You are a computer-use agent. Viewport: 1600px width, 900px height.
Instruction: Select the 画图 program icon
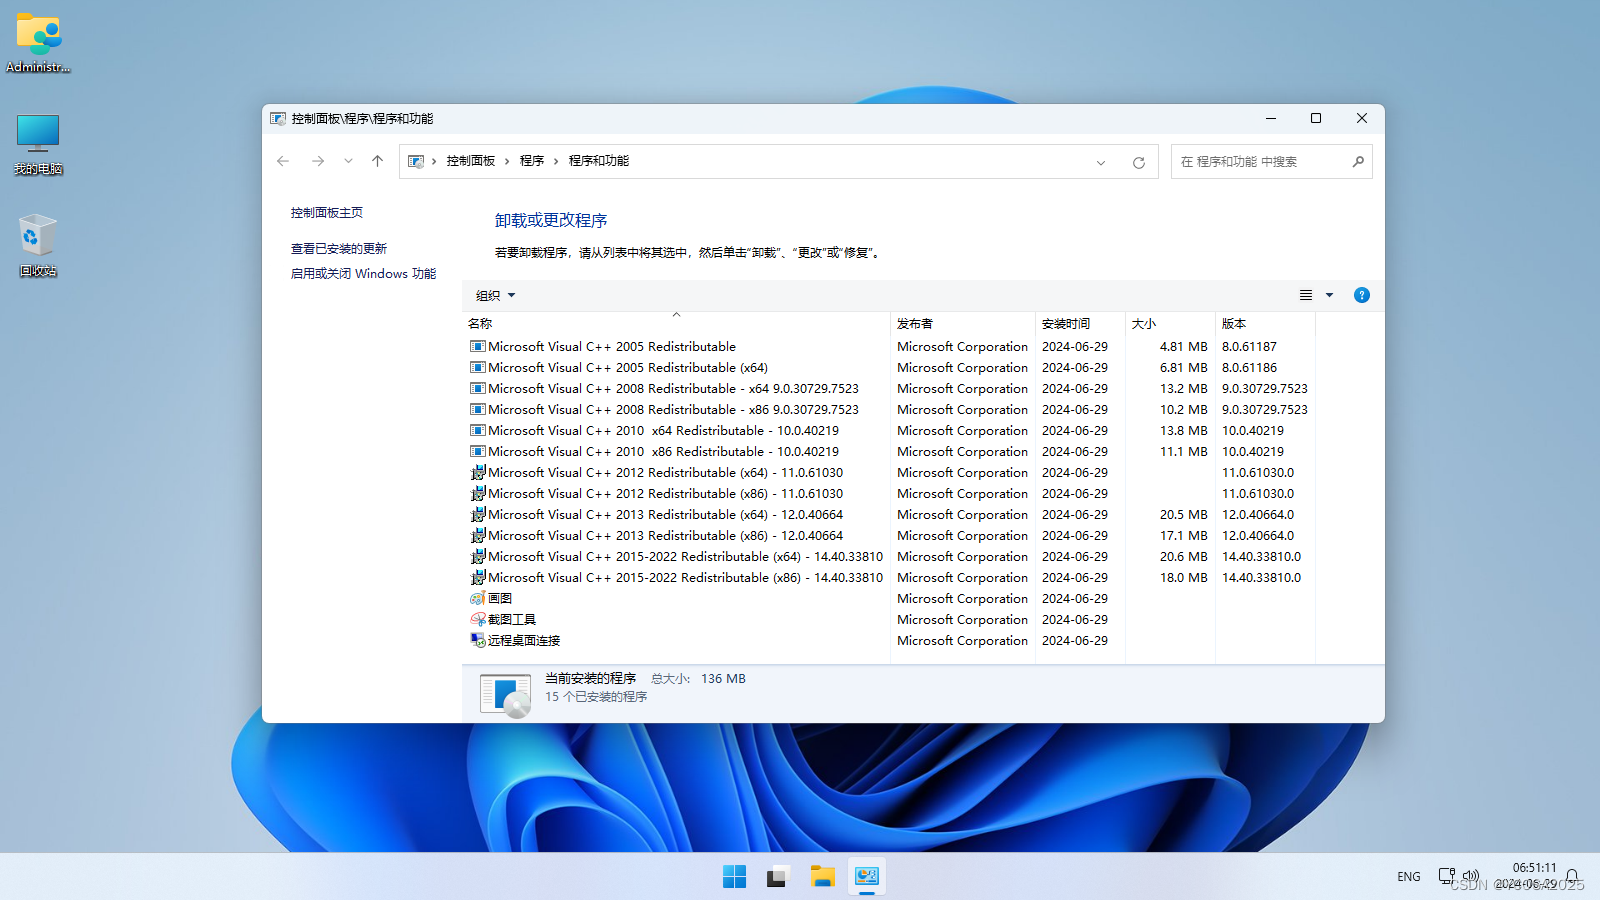478,599
